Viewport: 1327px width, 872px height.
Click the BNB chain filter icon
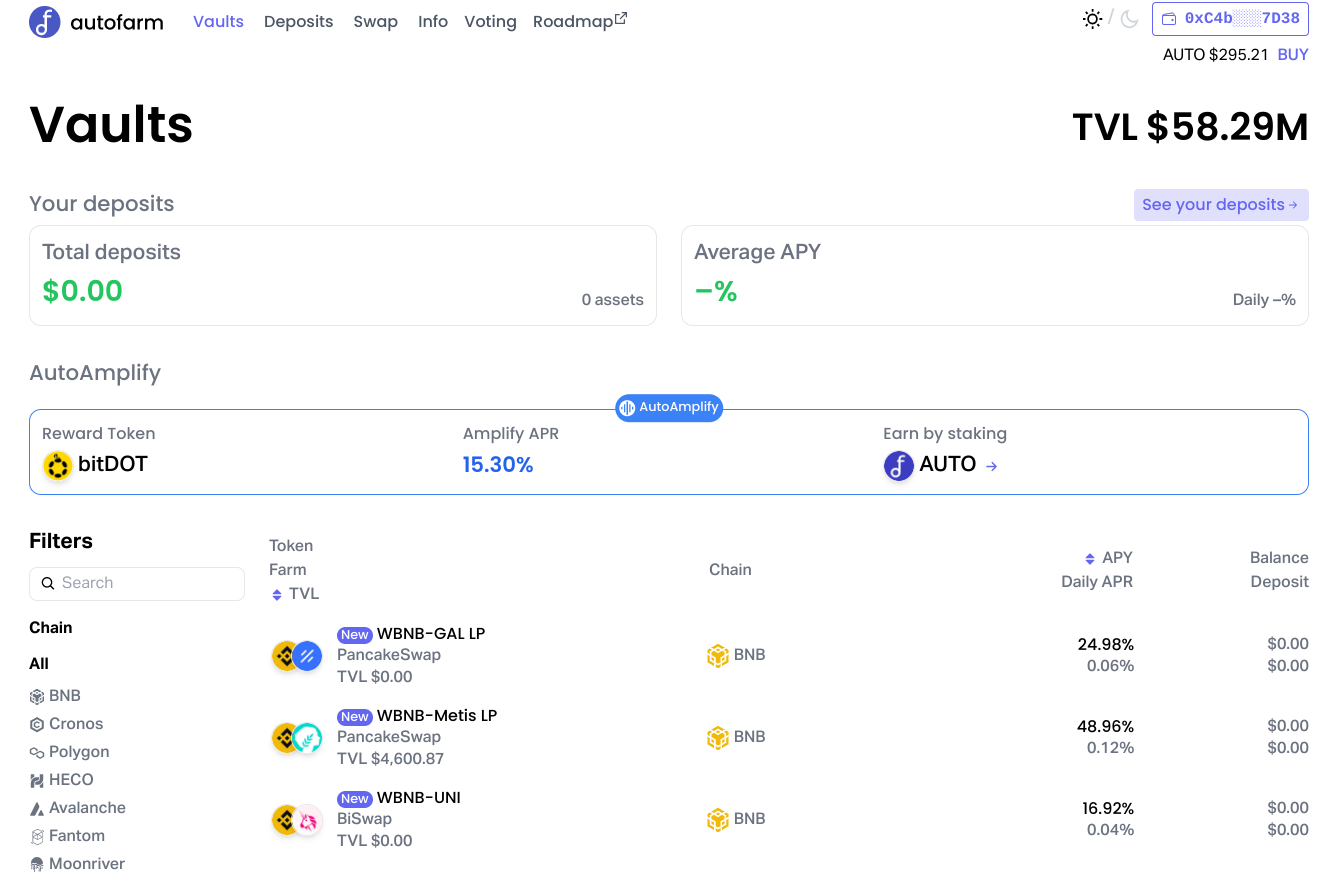point(37,696)
